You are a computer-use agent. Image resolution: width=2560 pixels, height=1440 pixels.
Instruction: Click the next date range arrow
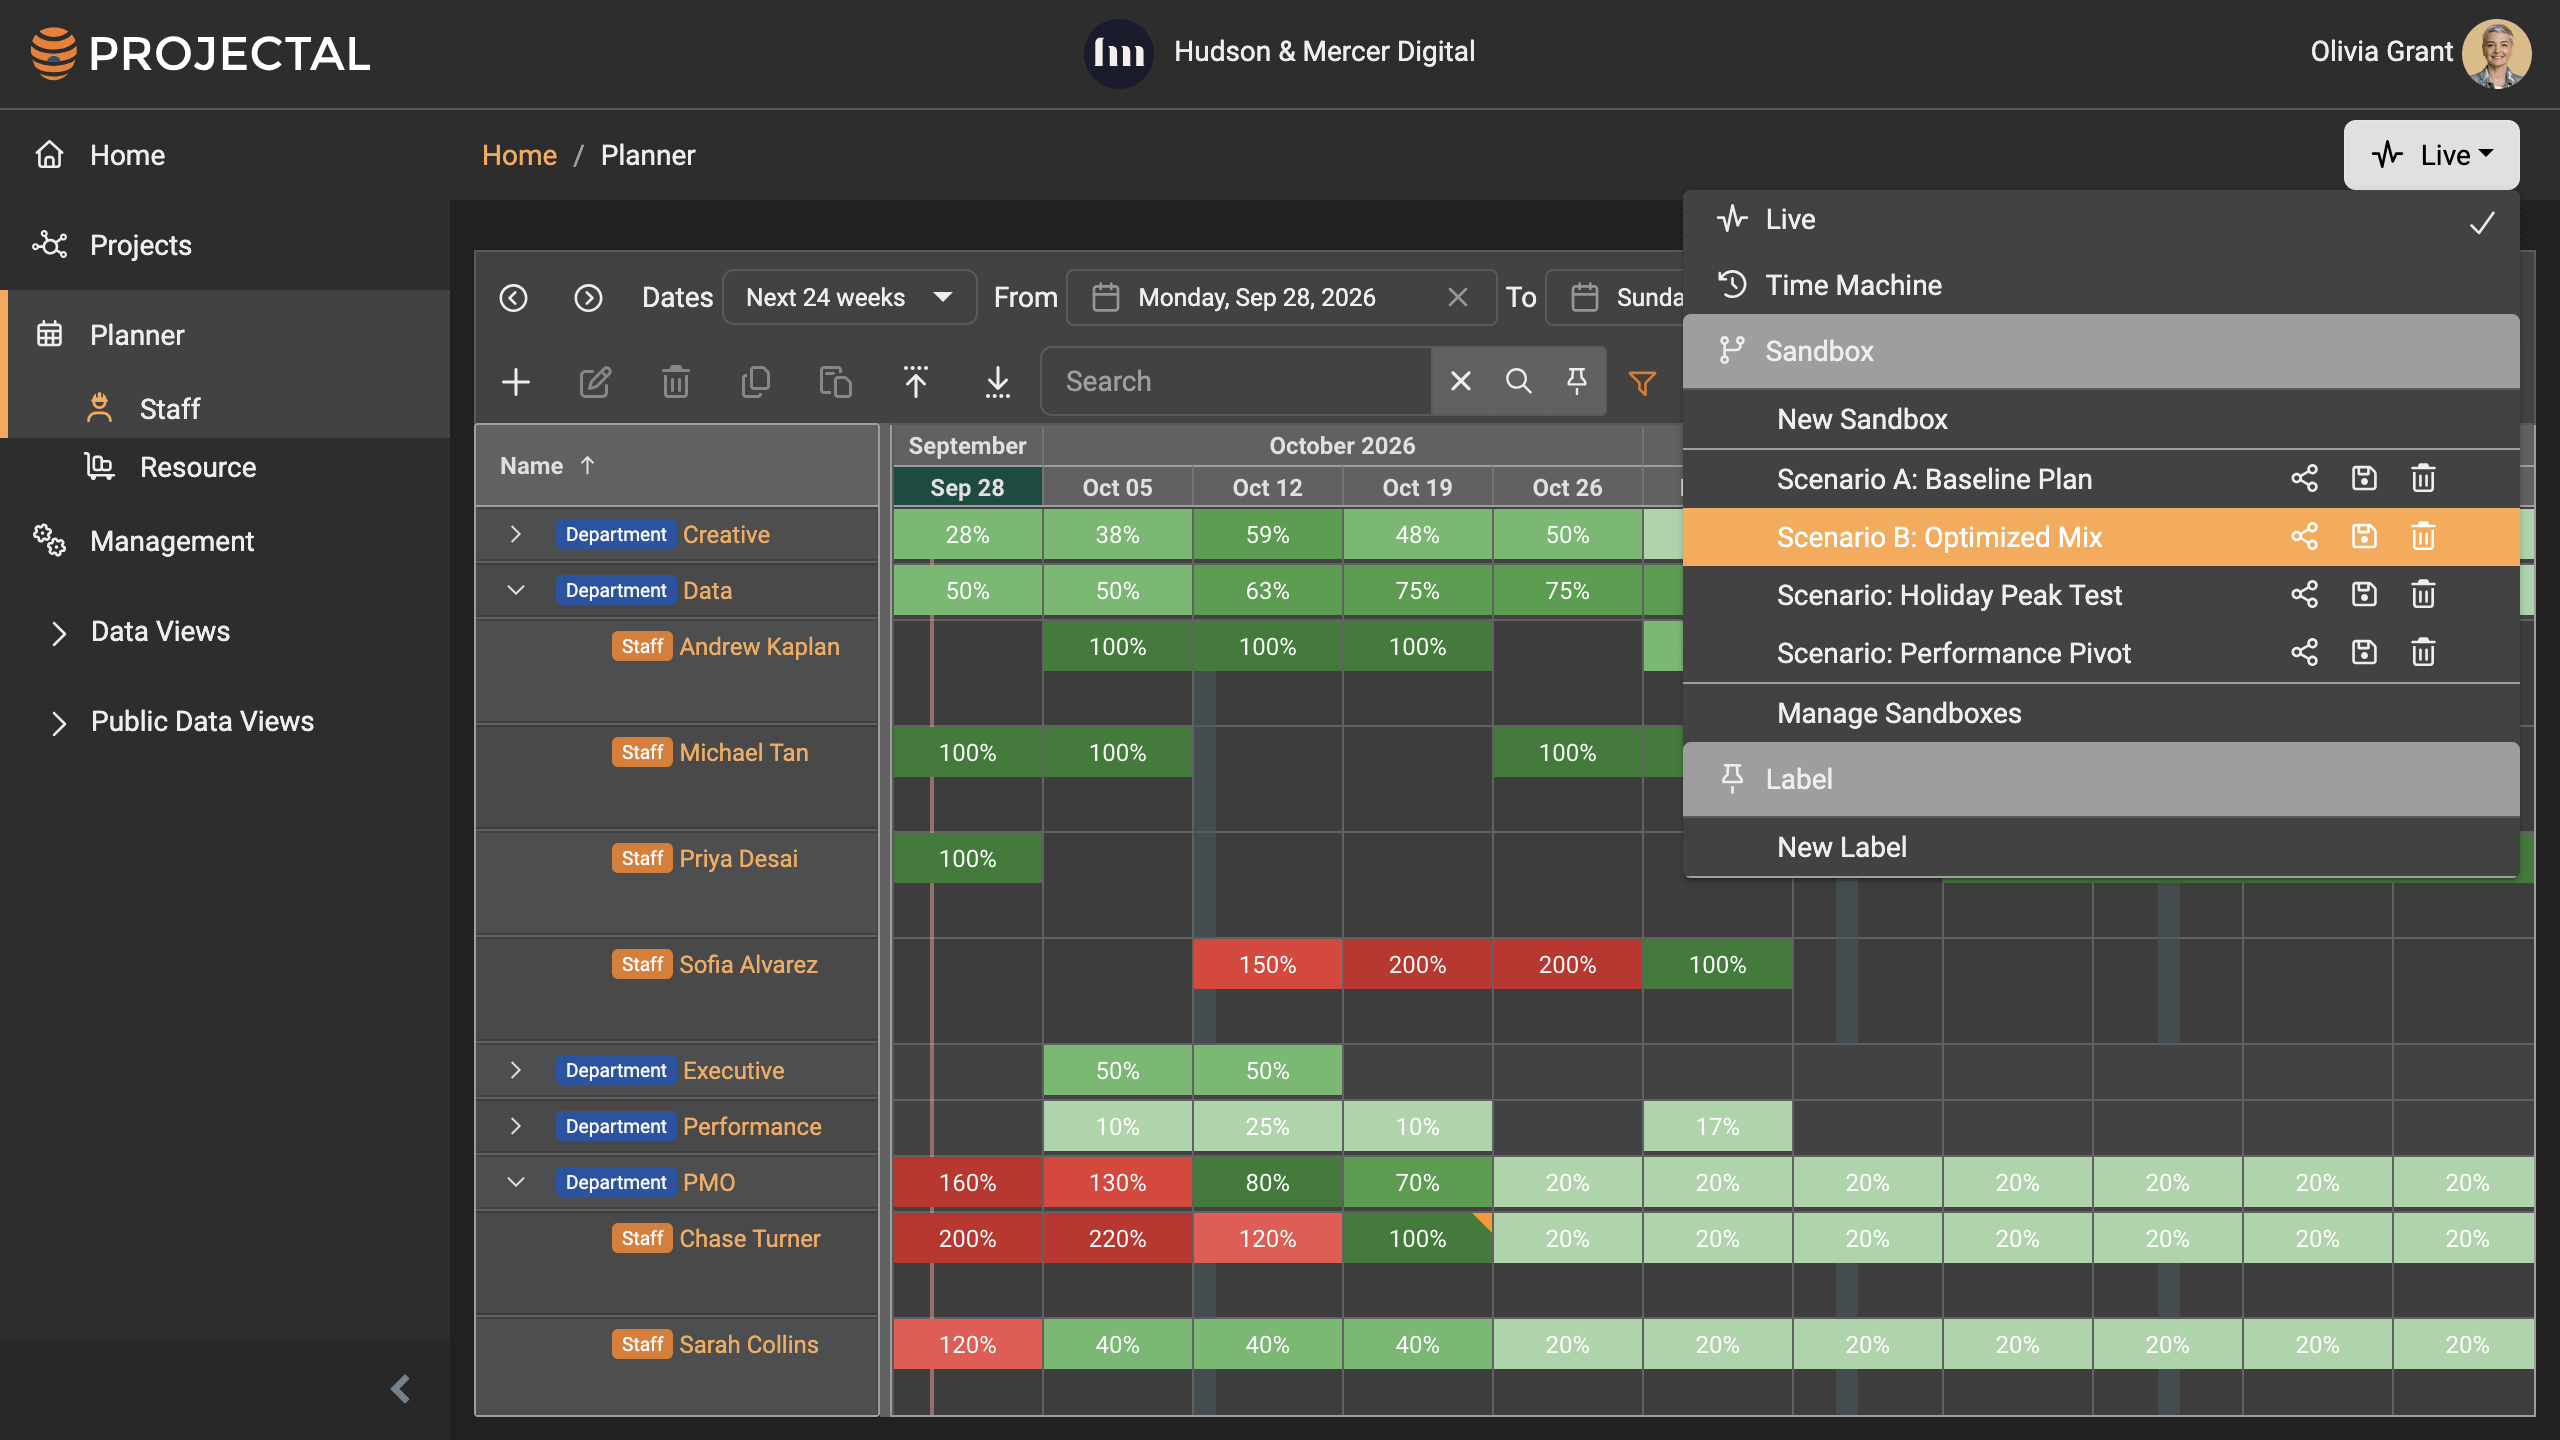pos(588,298)
